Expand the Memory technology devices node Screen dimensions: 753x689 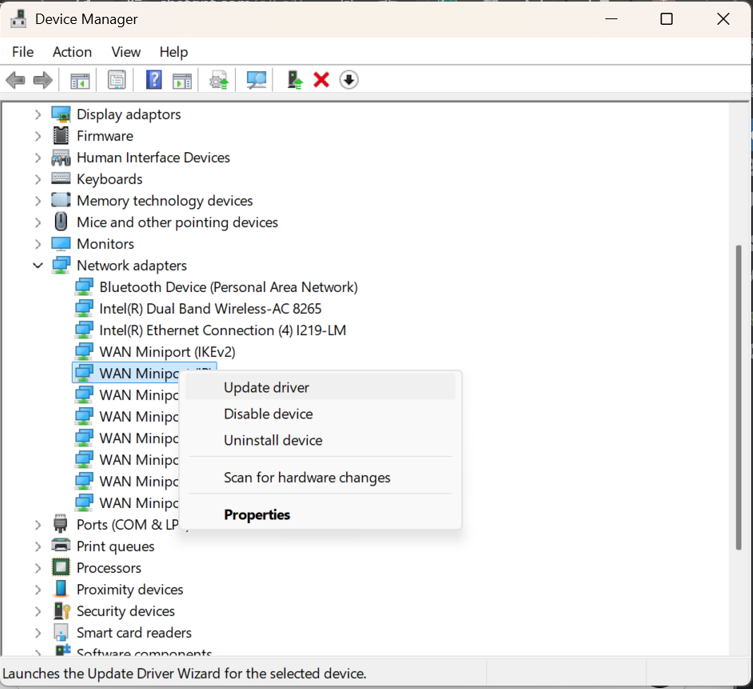pos(38,201)
